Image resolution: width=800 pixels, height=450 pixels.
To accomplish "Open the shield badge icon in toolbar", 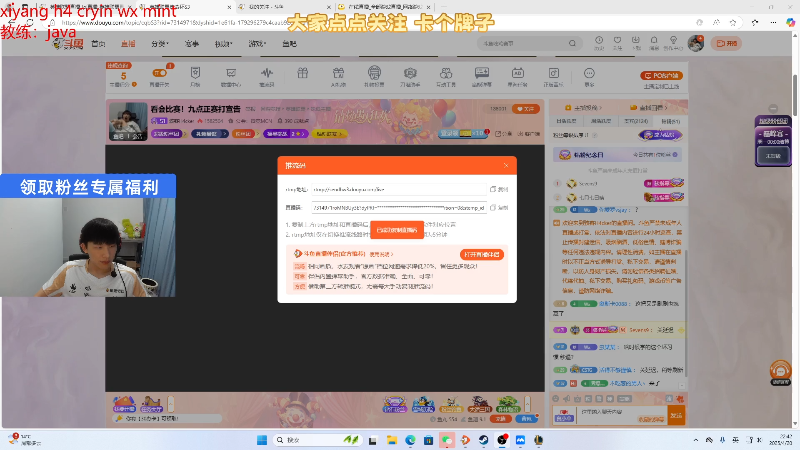I will point(195,73).
